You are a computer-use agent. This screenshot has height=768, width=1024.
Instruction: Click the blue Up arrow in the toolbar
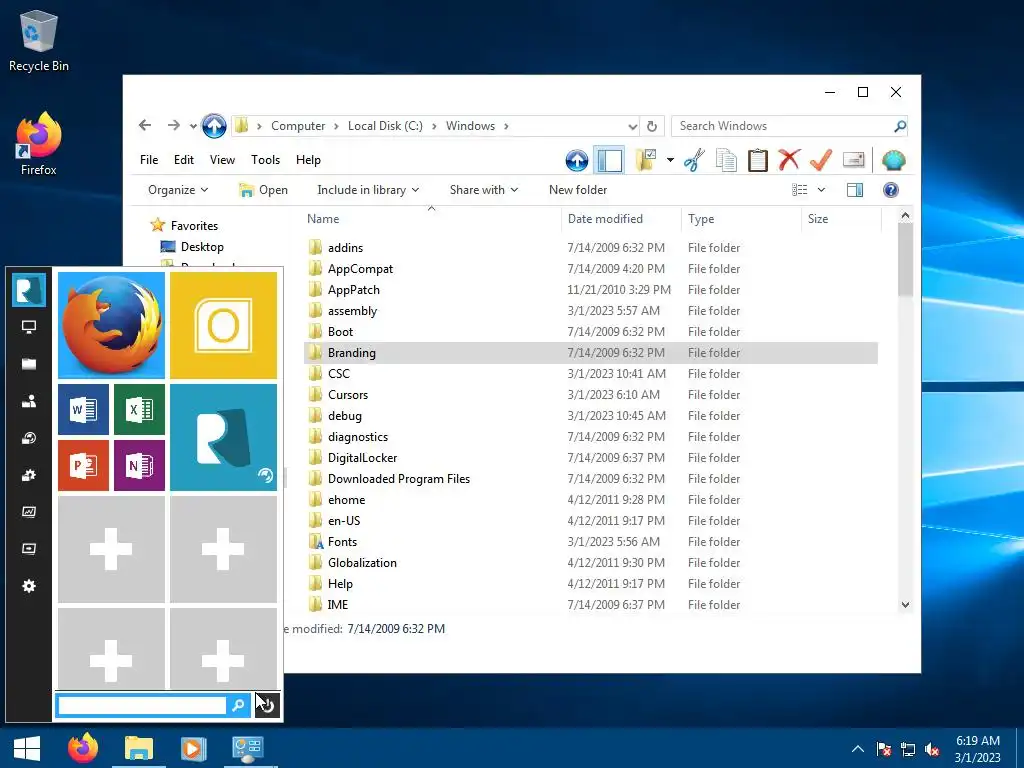tap(577, 160)
